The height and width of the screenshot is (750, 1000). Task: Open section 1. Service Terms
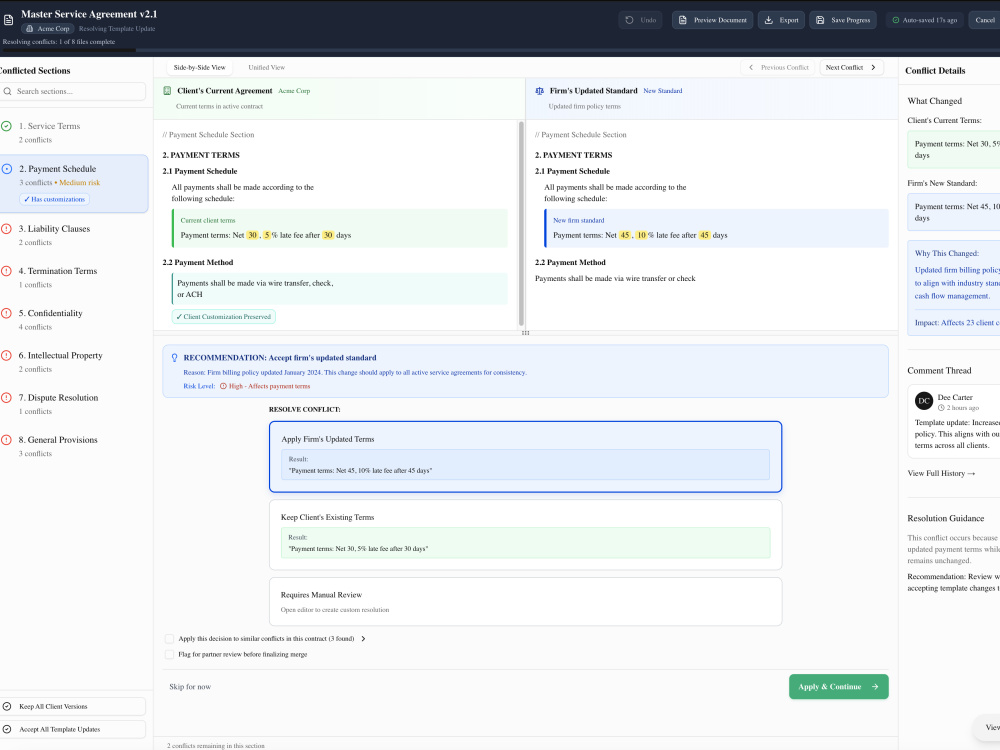pyautogui.click(x=74, y=133)
